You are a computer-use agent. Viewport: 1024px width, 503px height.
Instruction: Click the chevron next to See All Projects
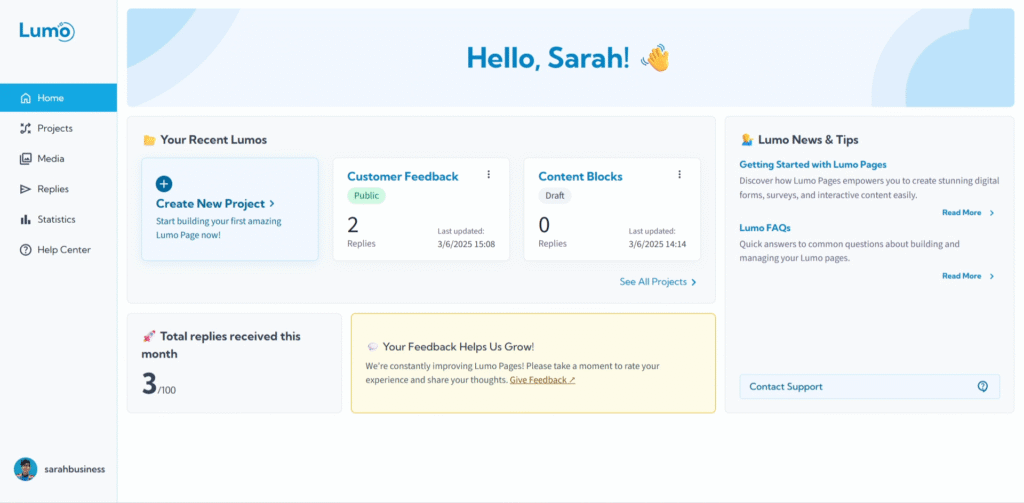pyautogui.click(x=694, y=282)
